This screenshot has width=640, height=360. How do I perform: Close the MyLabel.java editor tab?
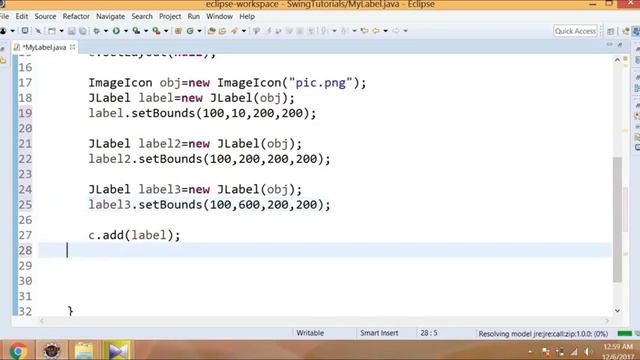click(x=72, y=47)
